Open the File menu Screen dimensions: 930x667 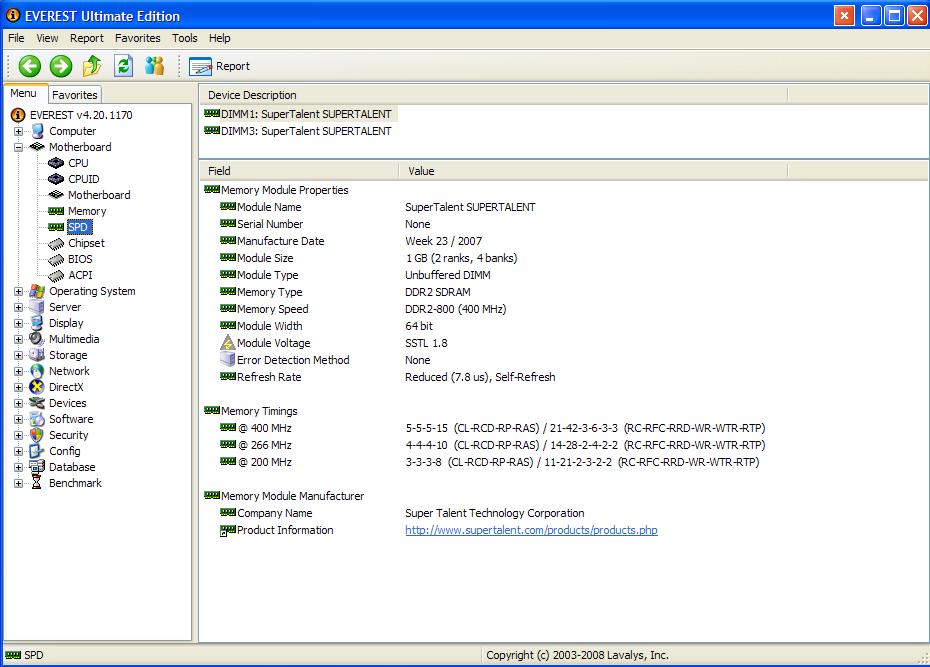pos(16,38)
